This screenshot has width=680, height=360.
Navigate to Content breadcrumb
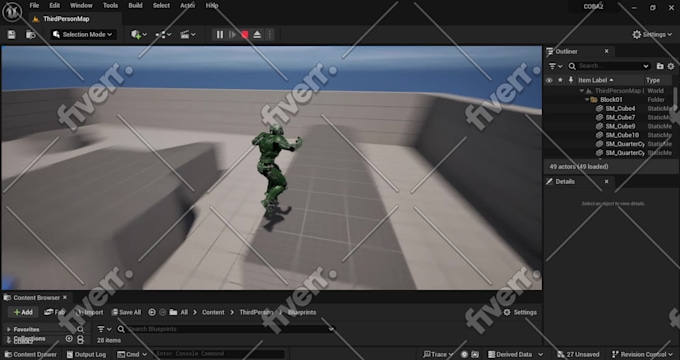pyautogui.click(x=213, y=312)
